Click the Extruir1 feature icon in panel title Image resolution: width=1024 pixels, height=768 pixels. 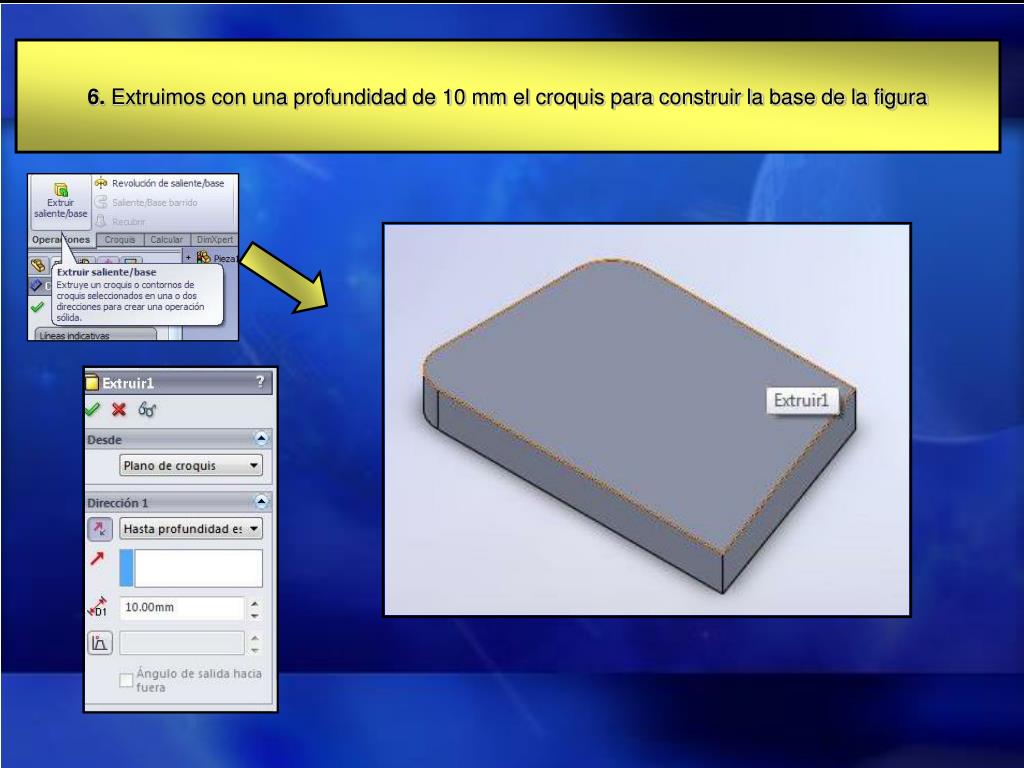point(92,383)
